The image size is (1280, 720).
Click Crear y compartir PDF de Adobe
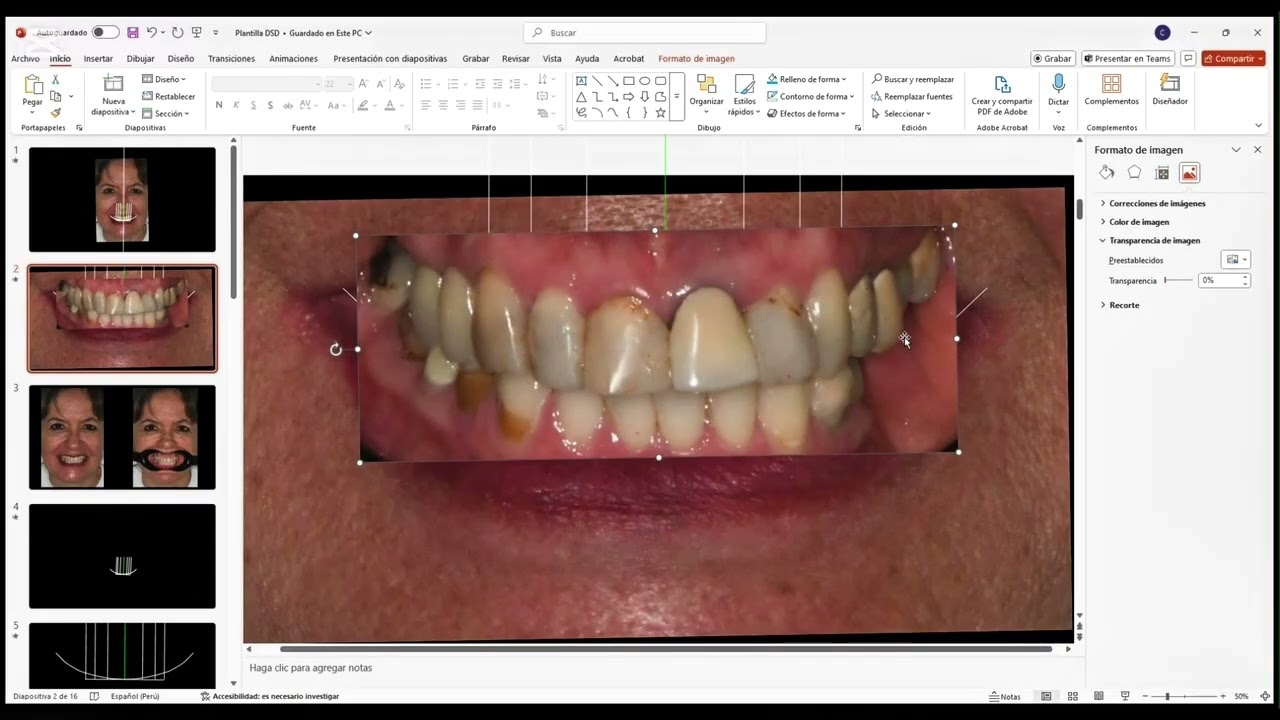point(1002,95)
